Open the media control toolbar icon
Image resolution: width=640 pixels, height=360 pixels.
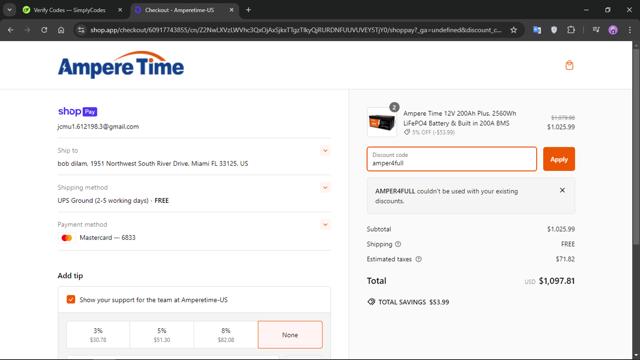point(596,30)
